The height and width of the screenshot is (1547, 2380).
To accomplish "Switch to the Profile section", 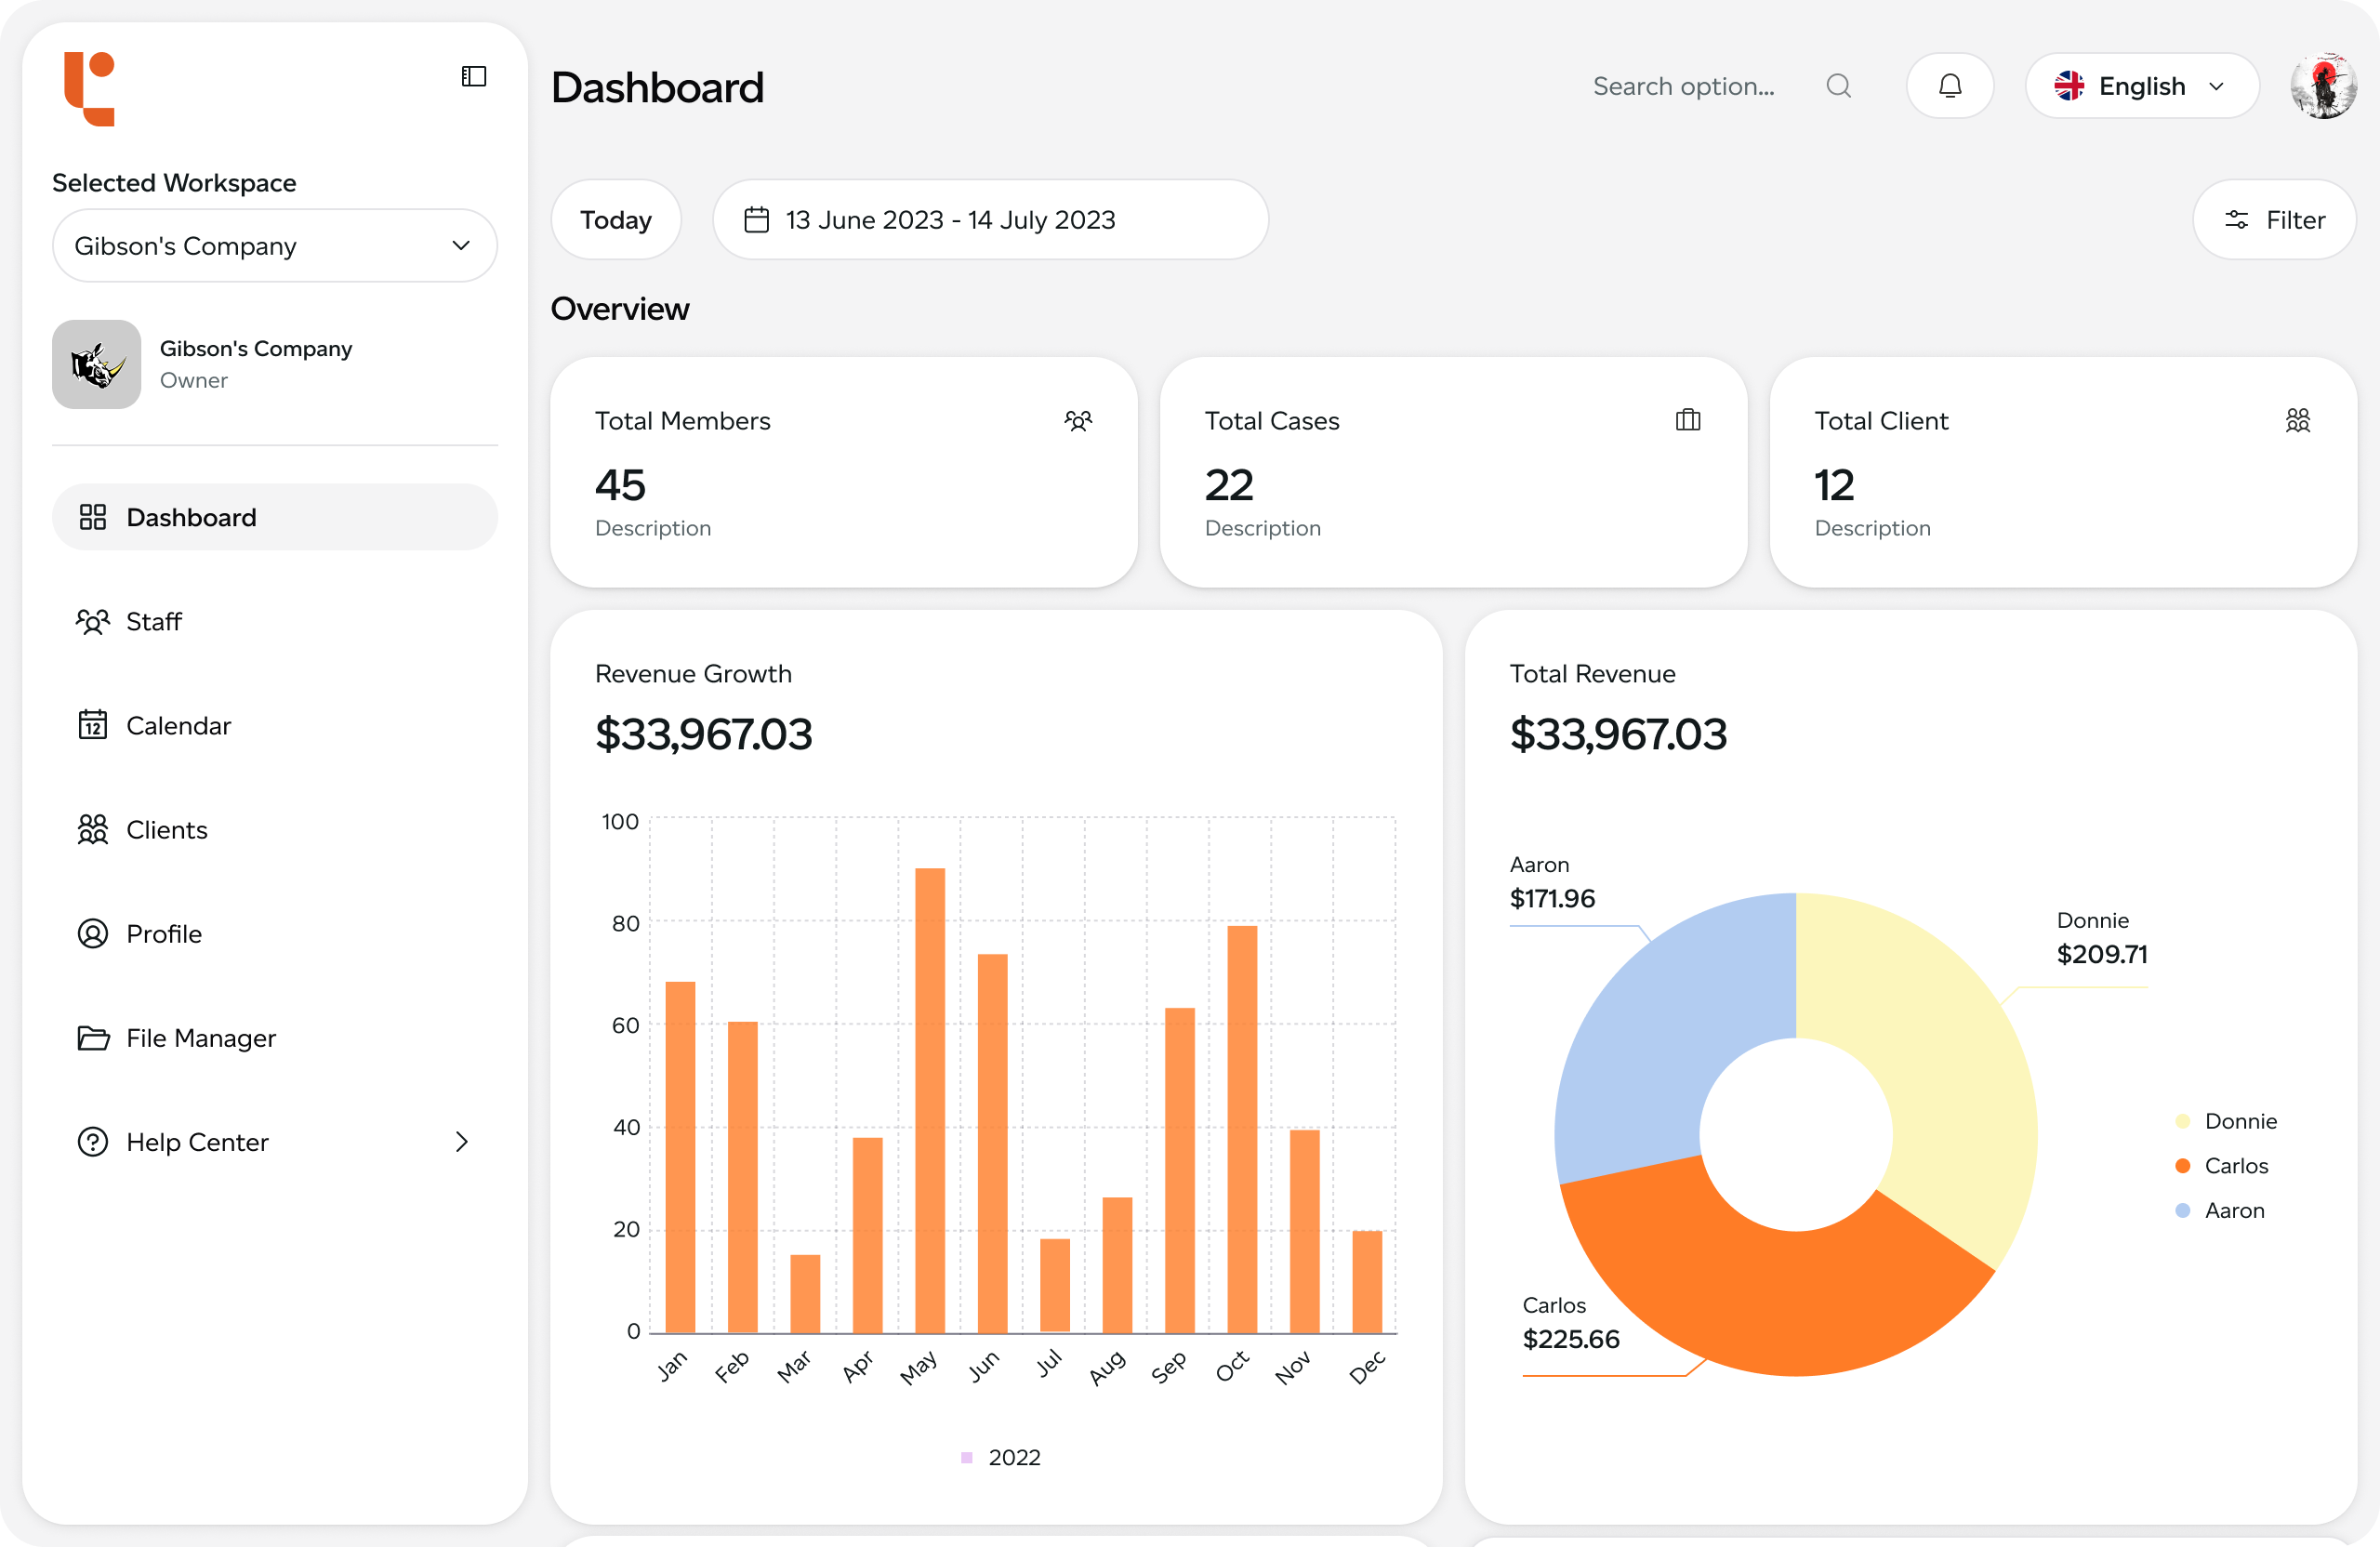I will 93,933.
